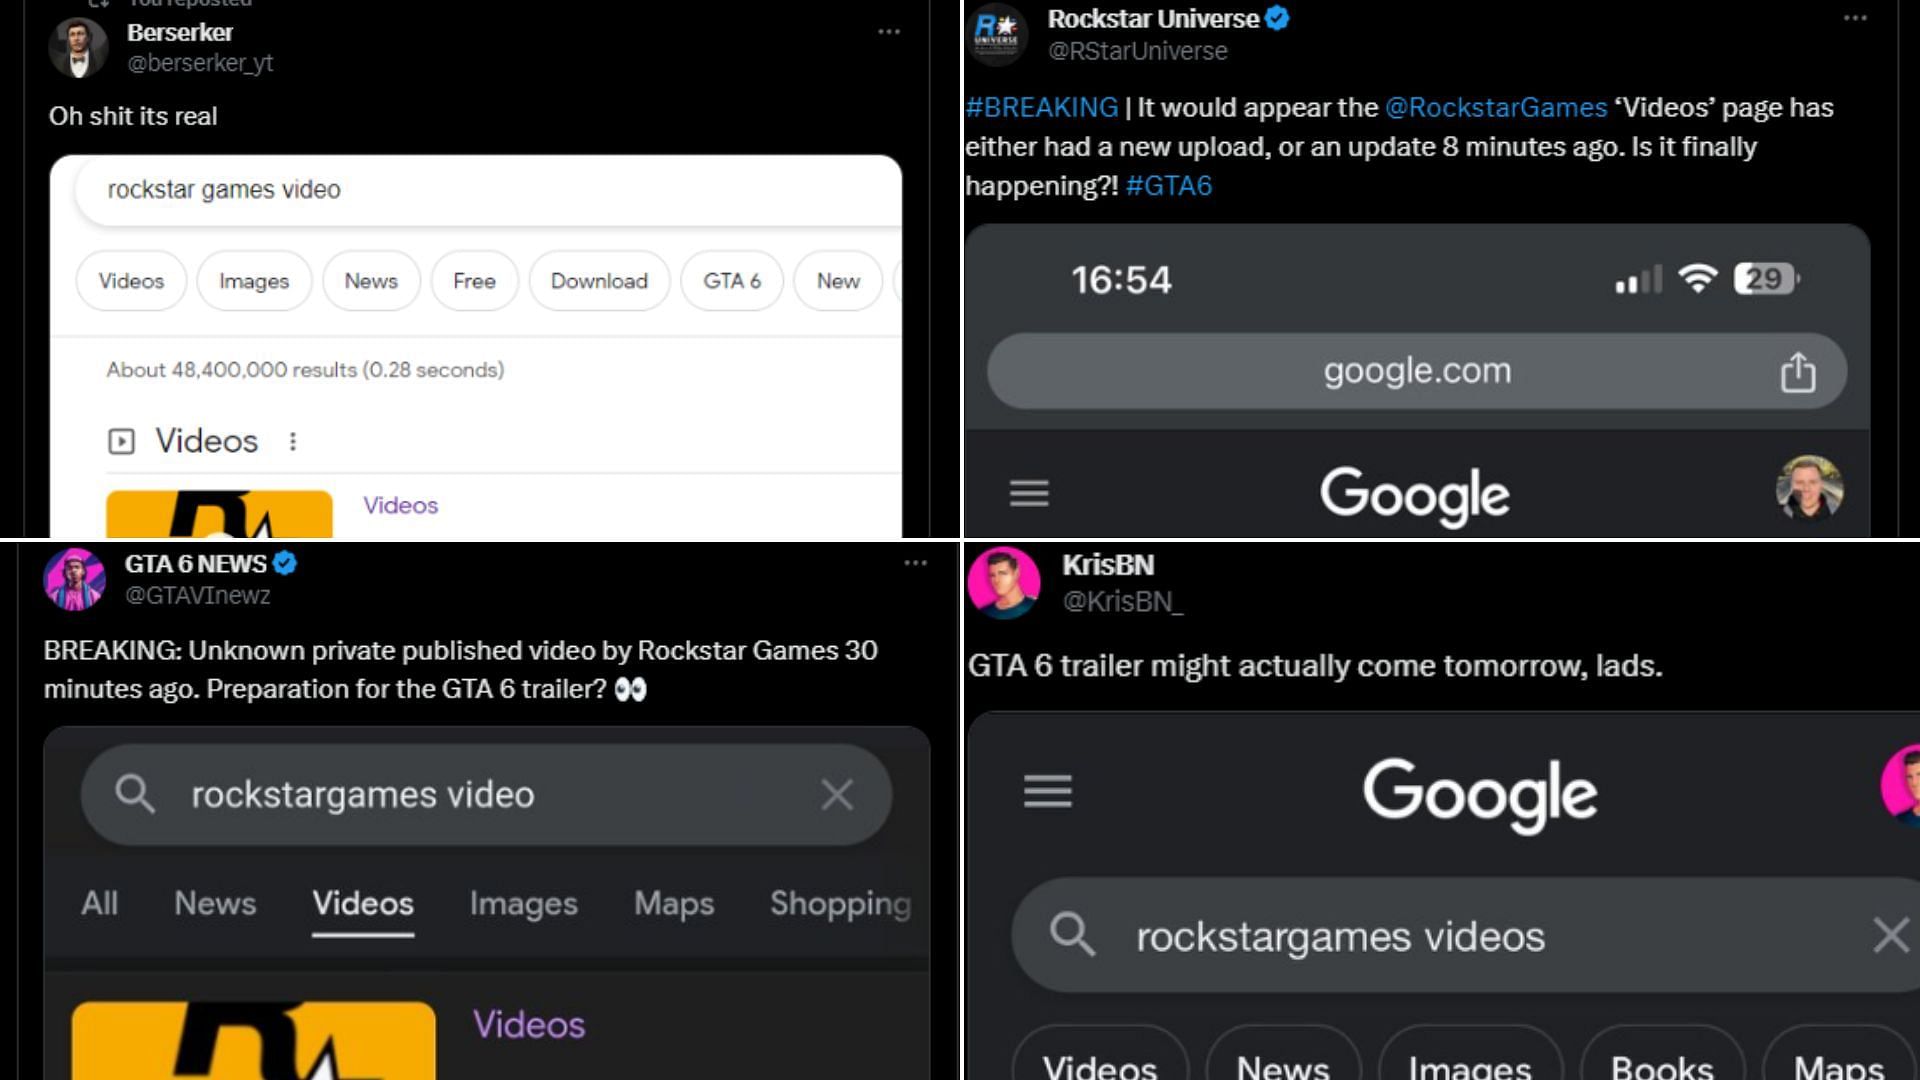Image resolution: width=1920 pixels, height=1080 pixels.
Task: Click the share icon on Rockstar Universe browser
Action: [x=1796, y=371]
